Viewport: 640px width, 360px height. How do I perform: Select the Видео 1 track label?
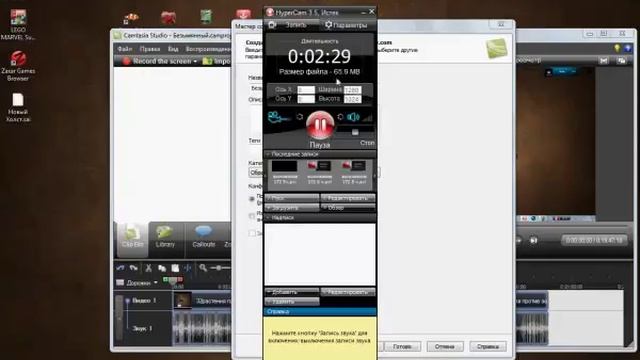point(144,300)
